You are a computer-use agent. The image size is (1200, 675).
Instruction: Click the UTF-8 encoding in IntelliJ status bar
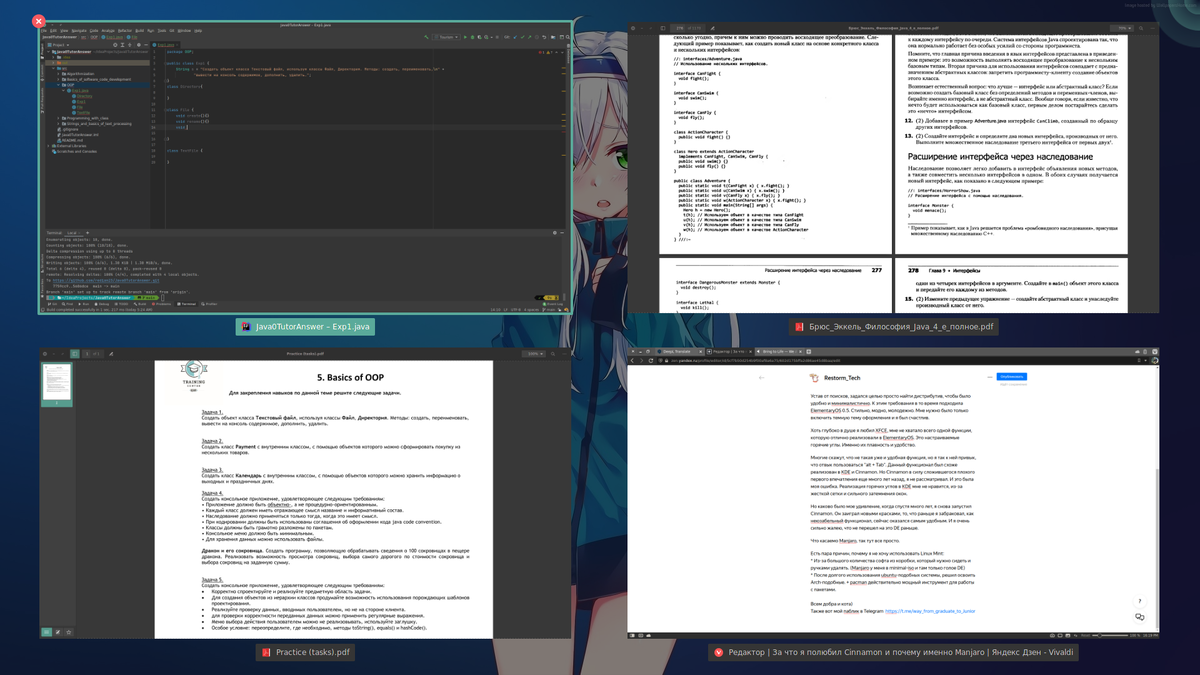[516, 310]
